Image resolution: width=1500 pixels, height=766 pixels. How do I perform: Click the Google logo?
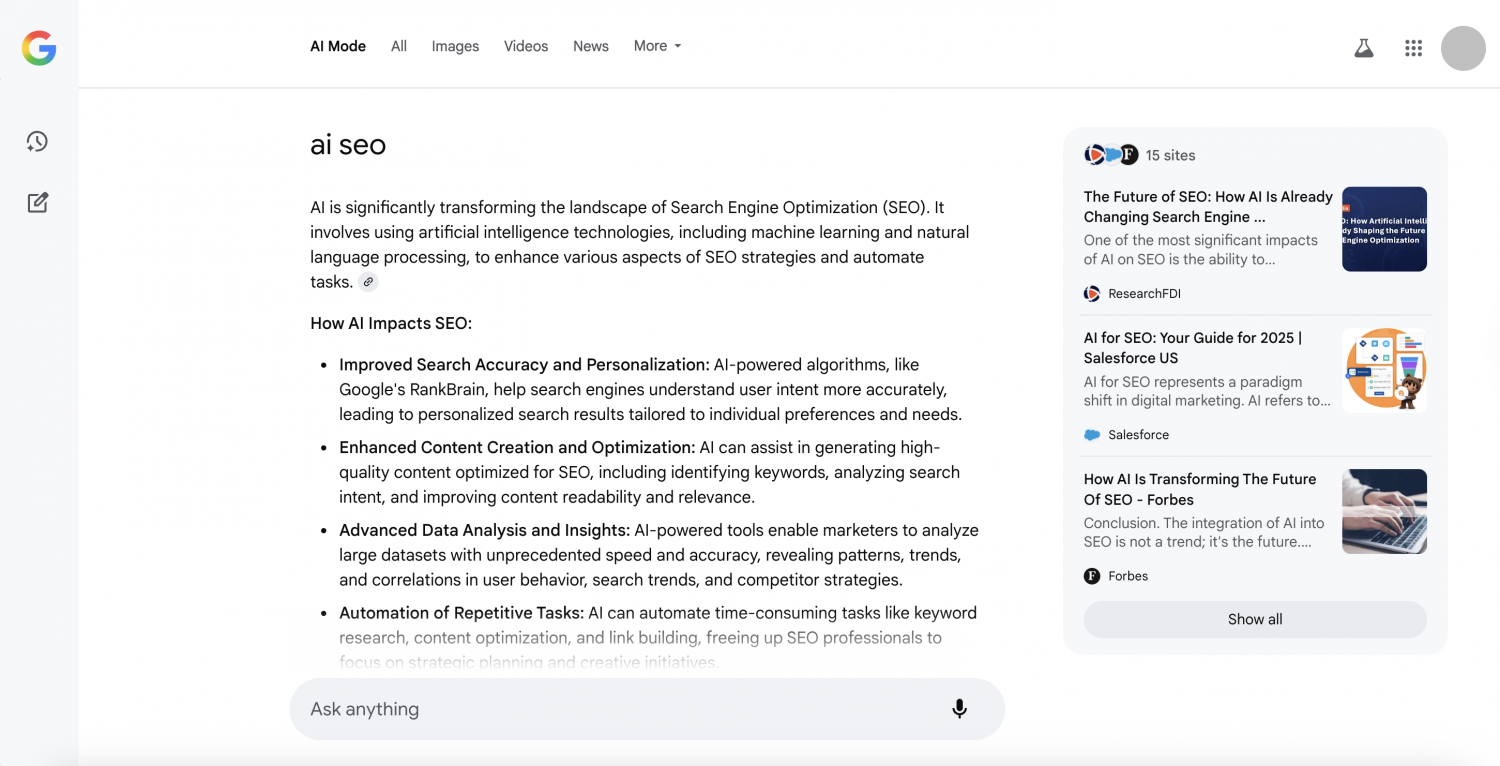point(39,47)
